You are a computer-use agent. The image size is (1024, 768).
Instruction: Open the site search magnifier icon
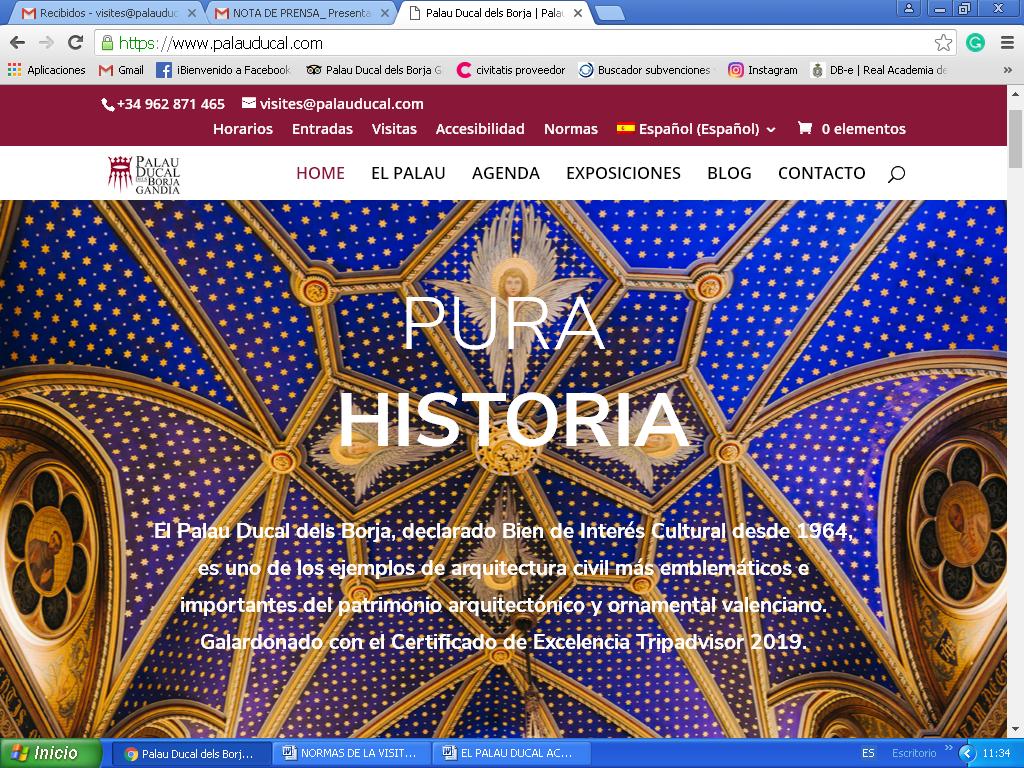[896, 174]
